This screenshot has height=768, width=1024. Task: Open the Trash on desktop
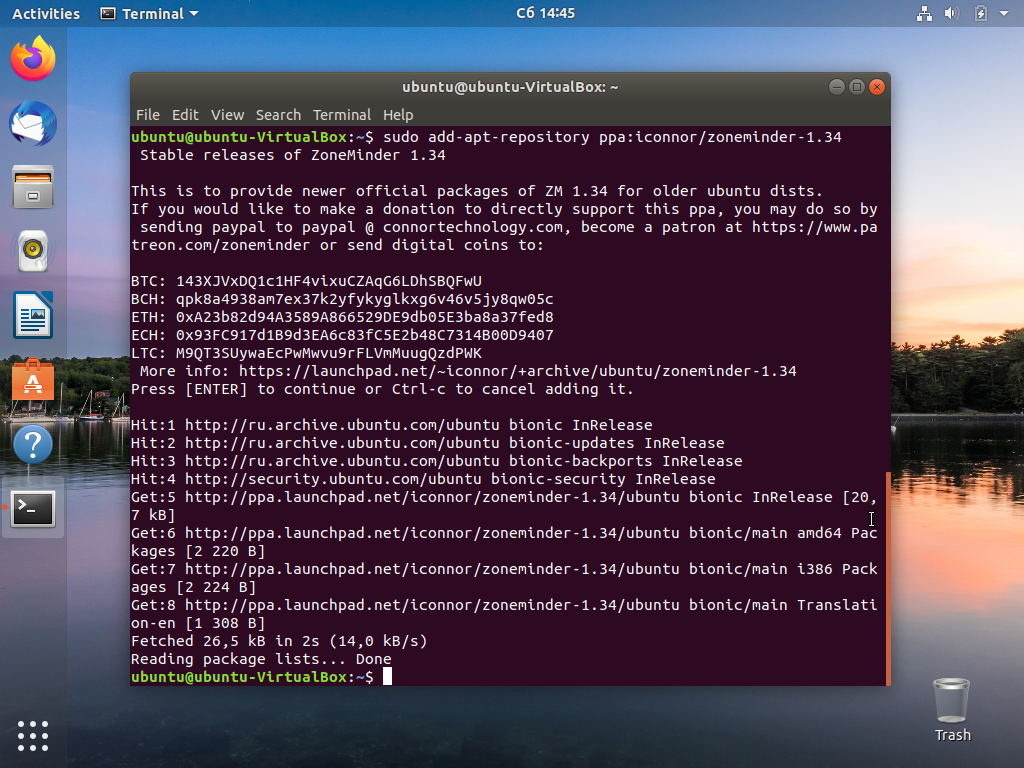click(x=952, y=710)
